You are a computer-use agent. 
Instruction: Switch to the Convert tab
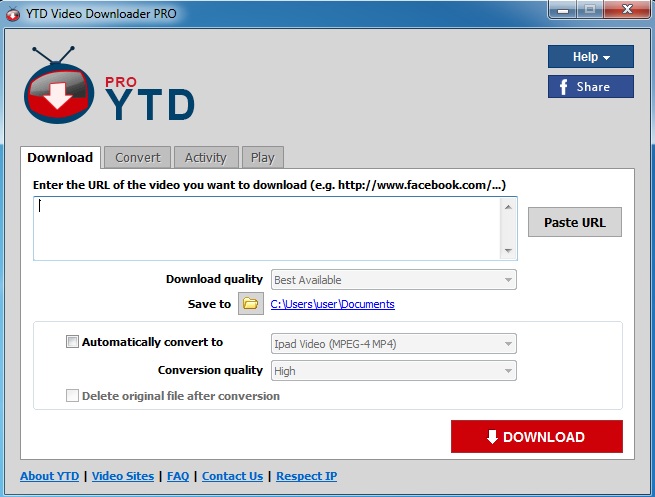coord(137,157)
